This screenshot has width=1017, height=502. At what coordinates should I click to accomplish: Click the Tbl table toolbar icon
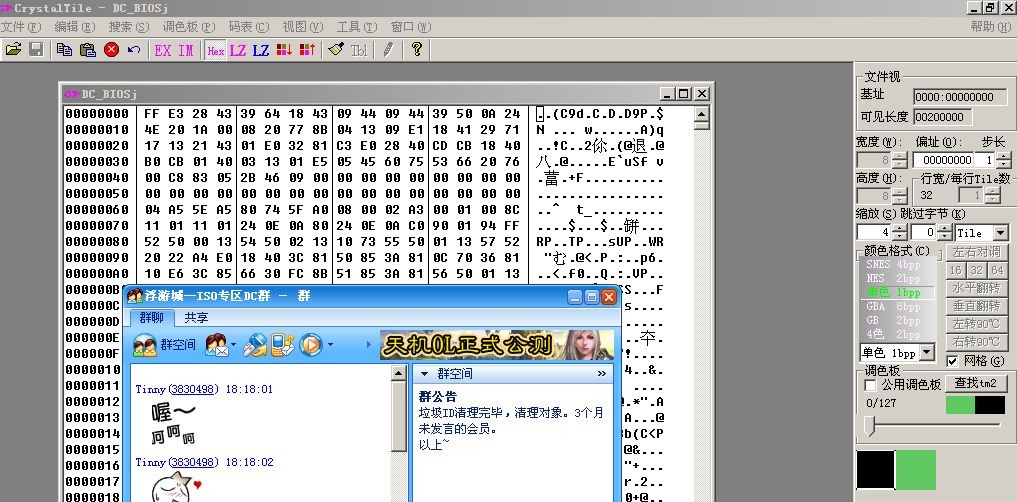(359, 49)
